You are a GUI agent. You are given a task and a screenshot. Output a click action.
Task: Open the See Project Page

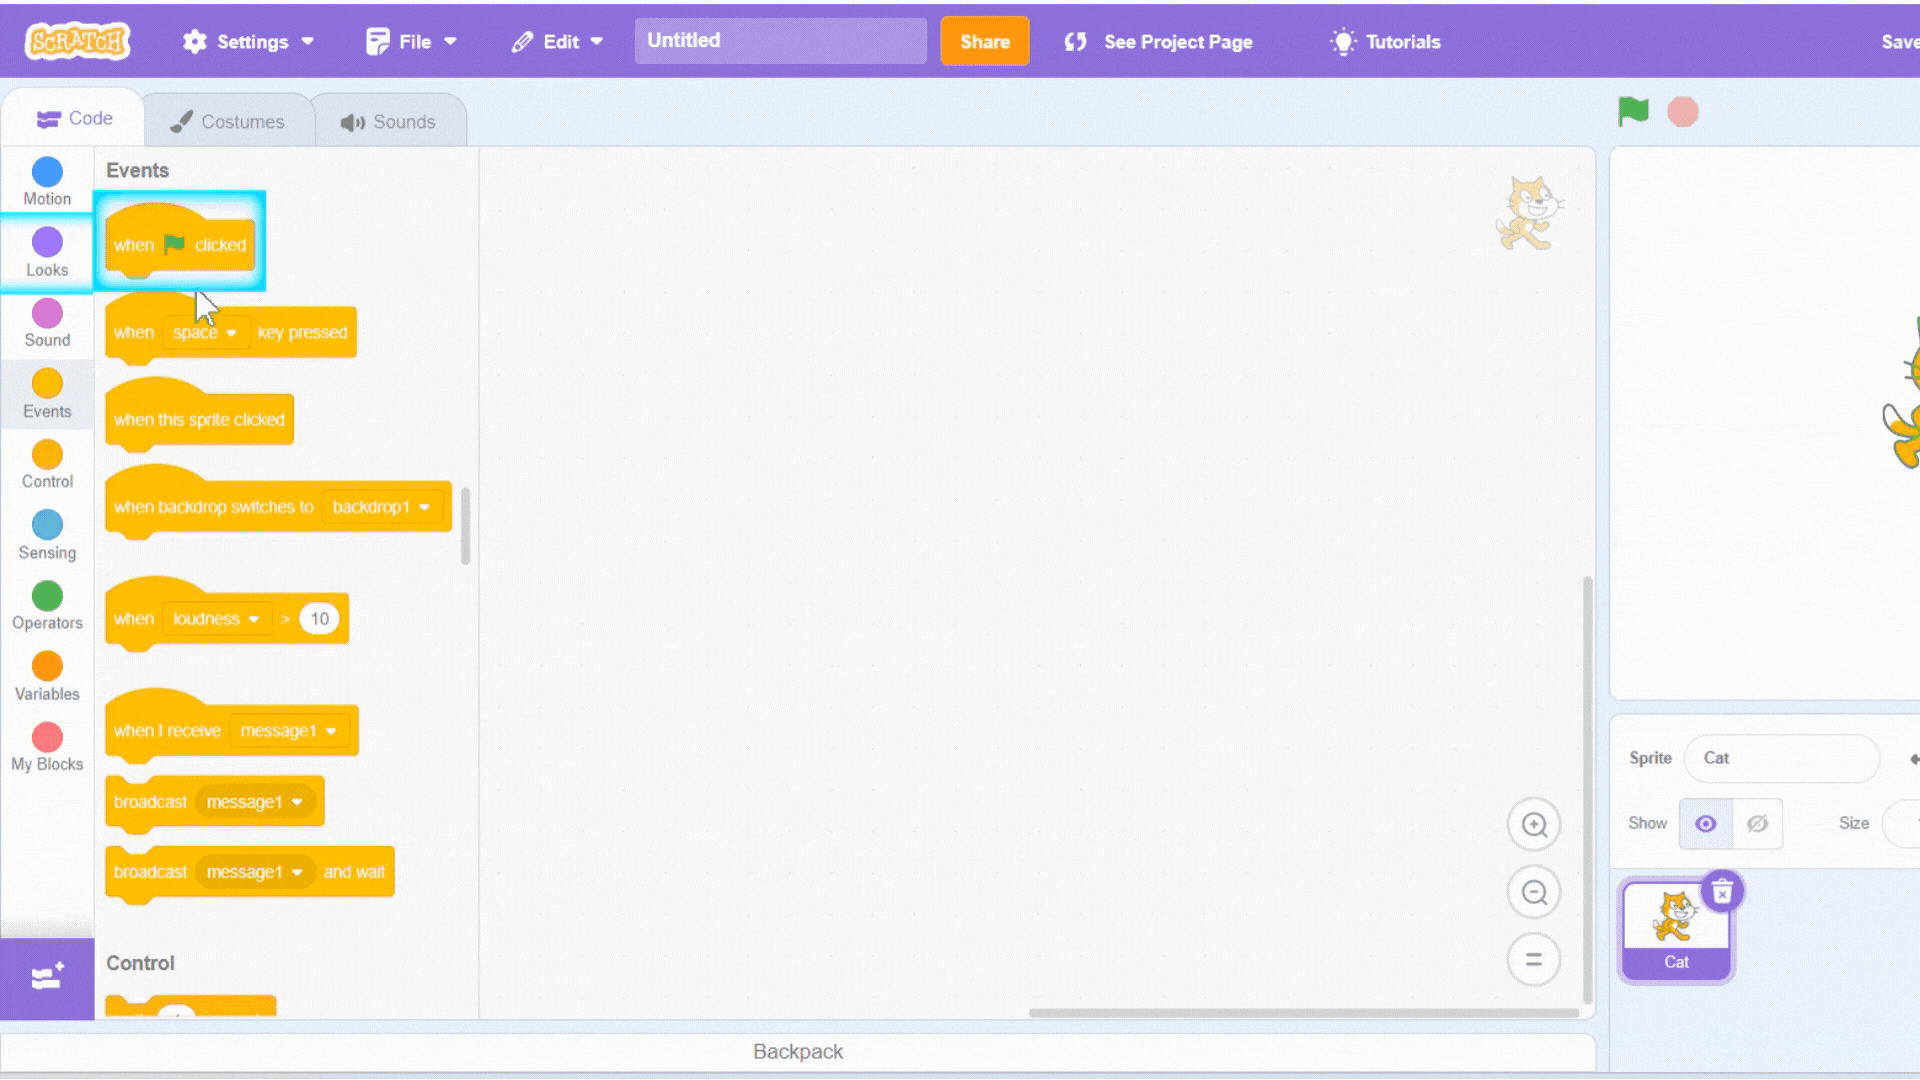1156,41
